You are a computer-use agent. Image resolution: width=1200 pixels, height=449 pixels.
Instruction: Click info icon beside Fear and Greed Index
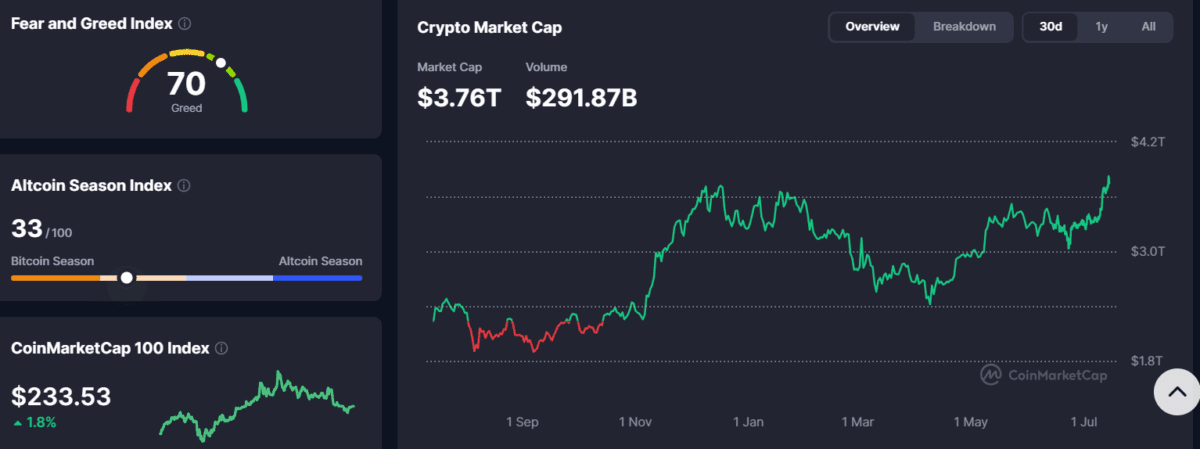click(x=185, y=23)
